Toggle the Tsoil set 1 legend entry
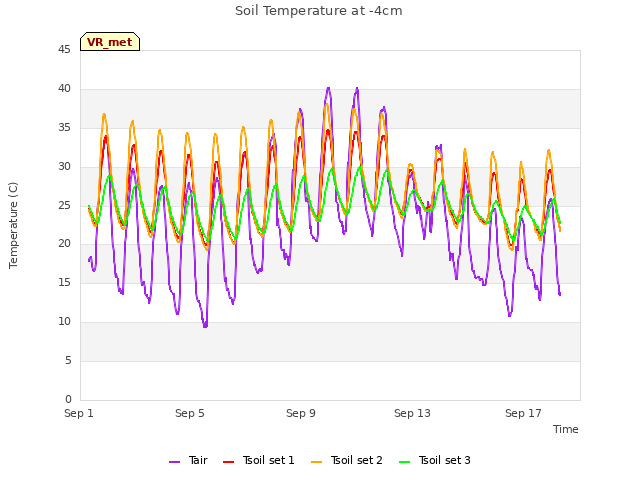 tap(258, 460)
